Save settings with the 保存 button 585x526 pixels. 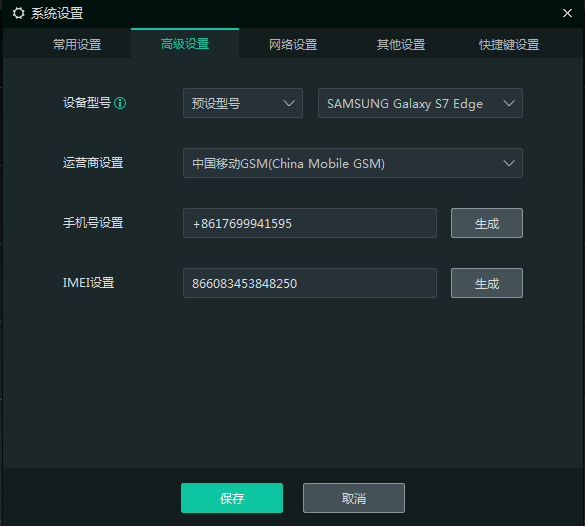232,498
